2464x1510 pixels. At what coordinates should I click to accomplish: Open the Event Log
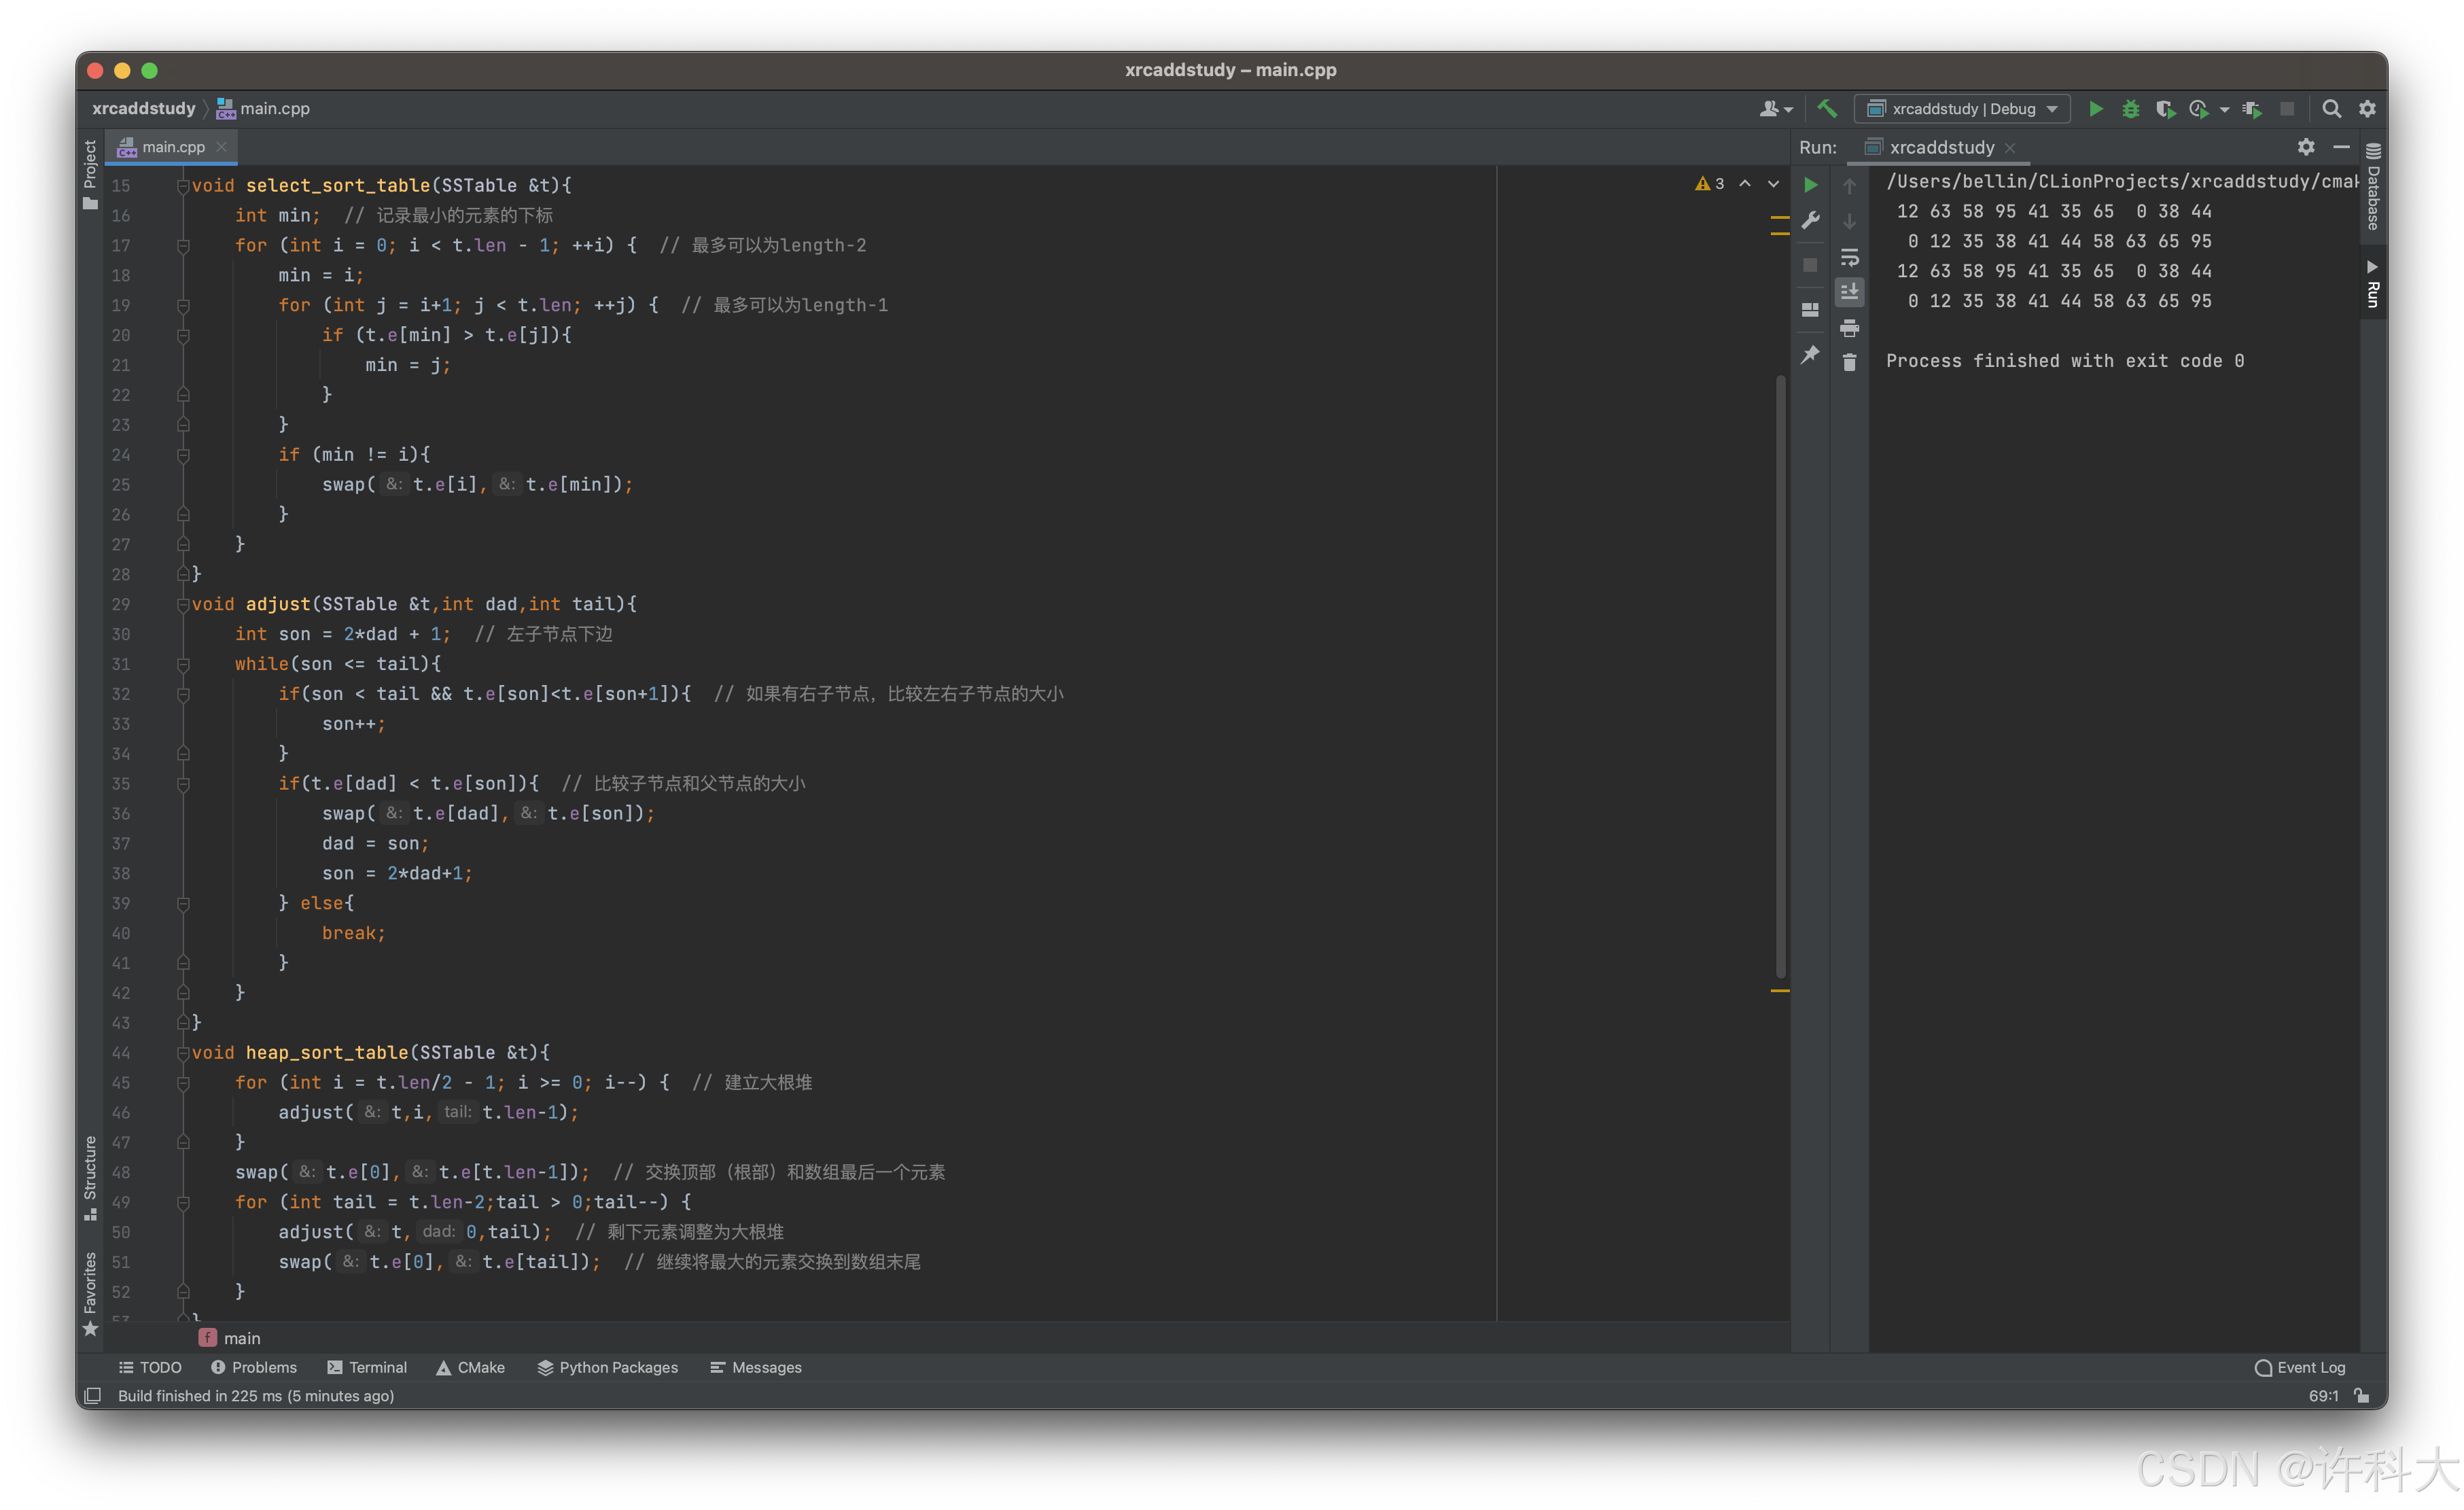click(x=2300, y=1367)
